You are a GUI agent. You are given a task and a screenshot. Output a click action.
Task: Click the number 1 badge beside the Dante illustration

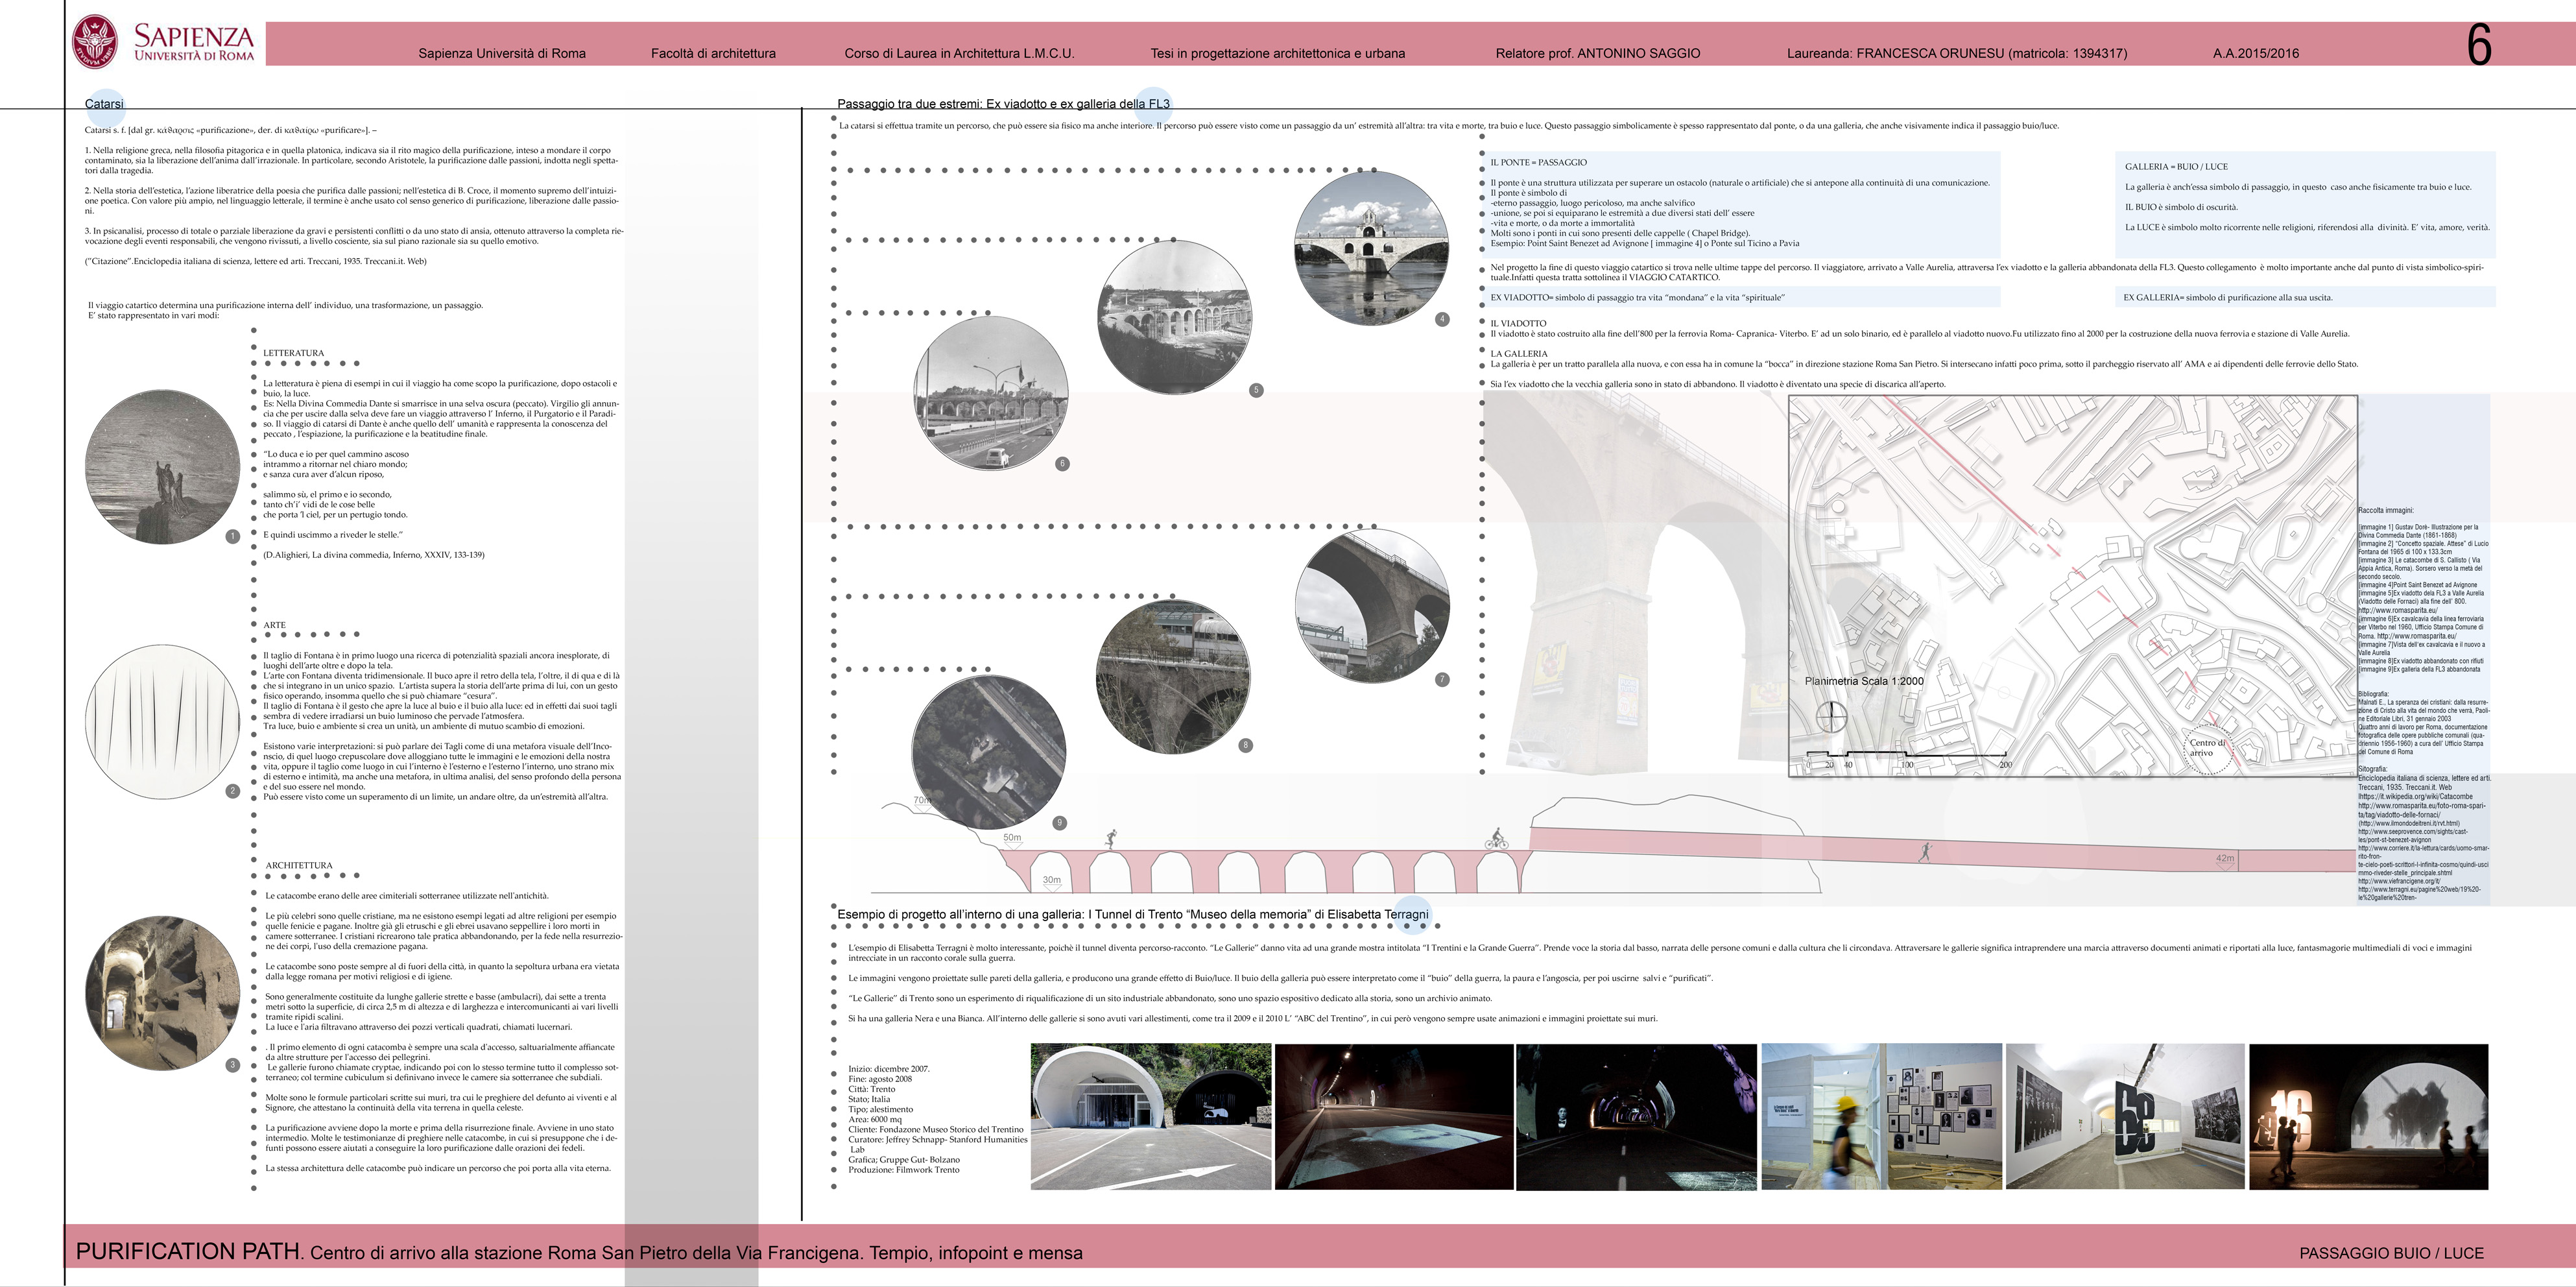[x=233, y=536]
